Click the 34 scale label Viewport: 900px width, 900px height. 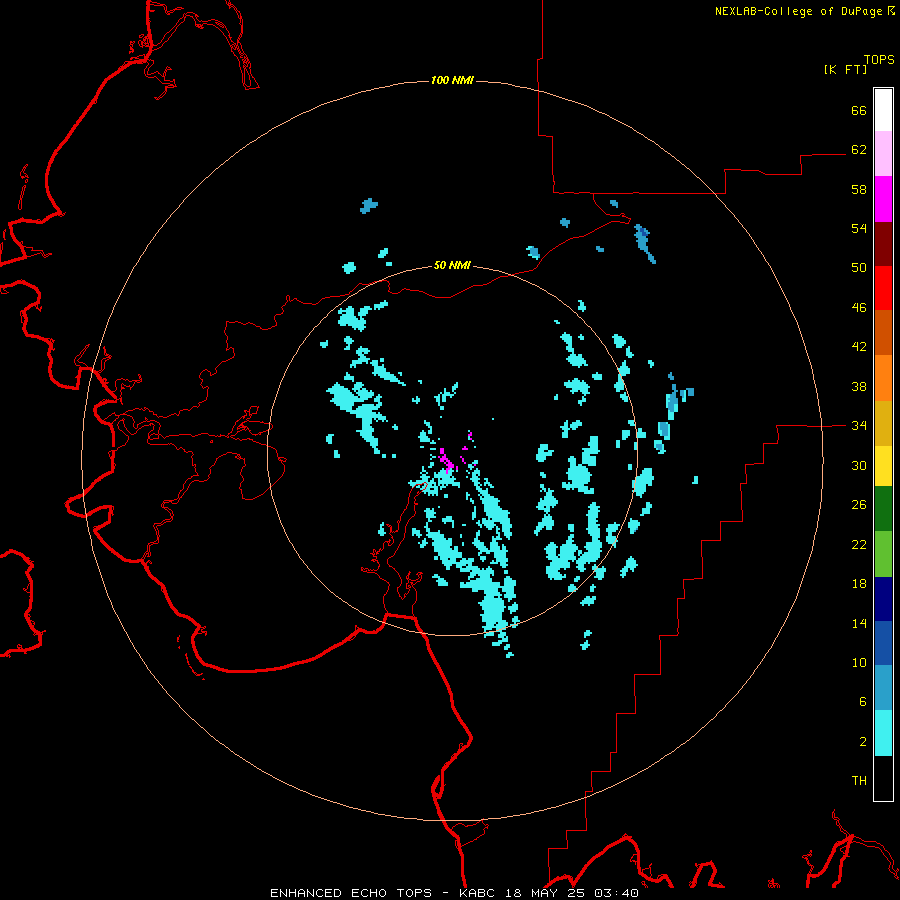pyautogui.click(x=859, y=425)
